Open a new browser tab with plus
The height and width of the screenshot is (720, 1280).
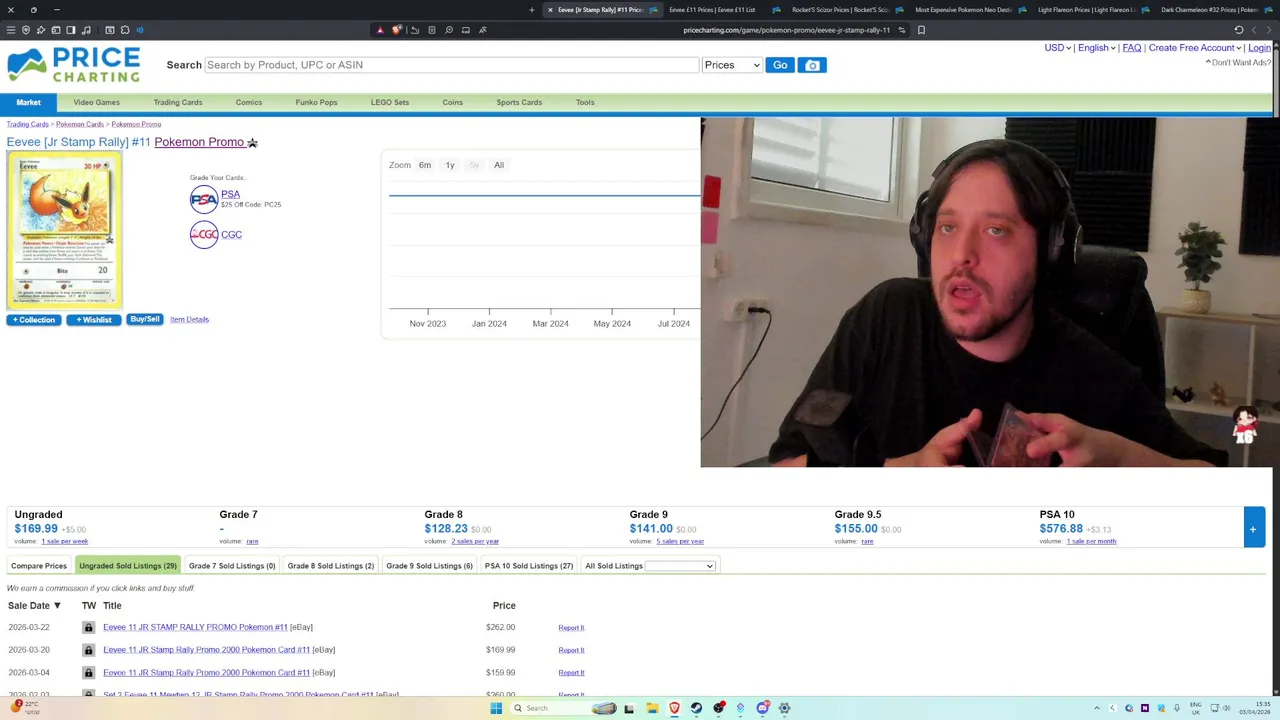tap(532, 10)
